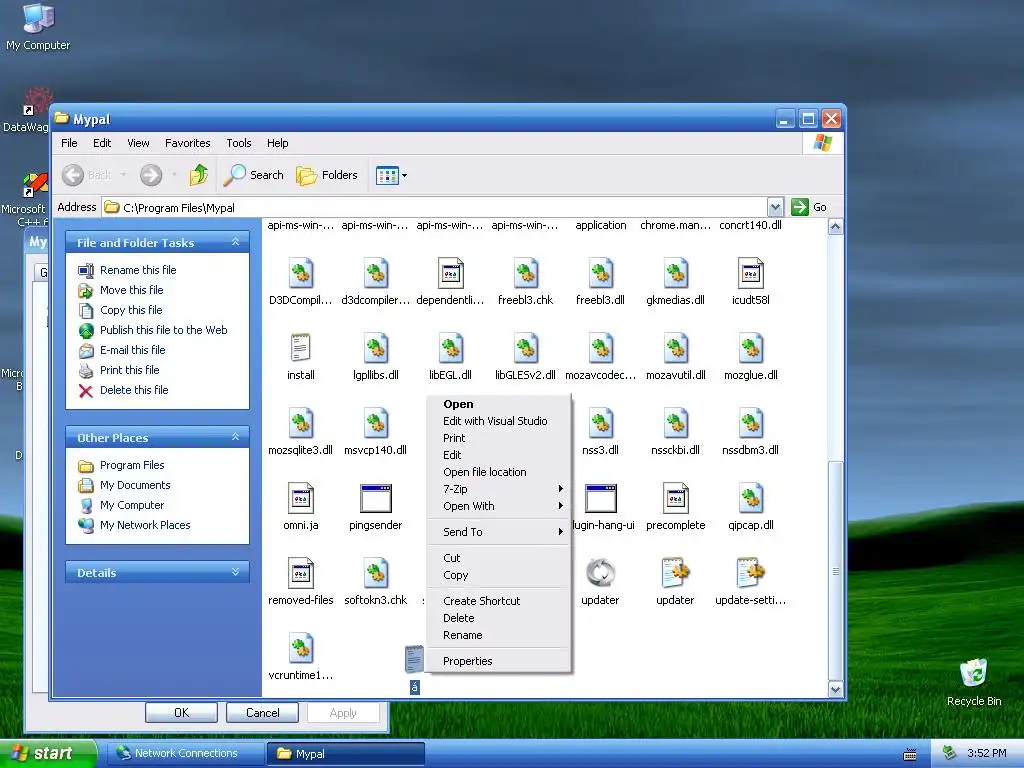Select the qipcap.dll file icon
Viewport: 1024px width, 768px height.
tap(750, 498)
